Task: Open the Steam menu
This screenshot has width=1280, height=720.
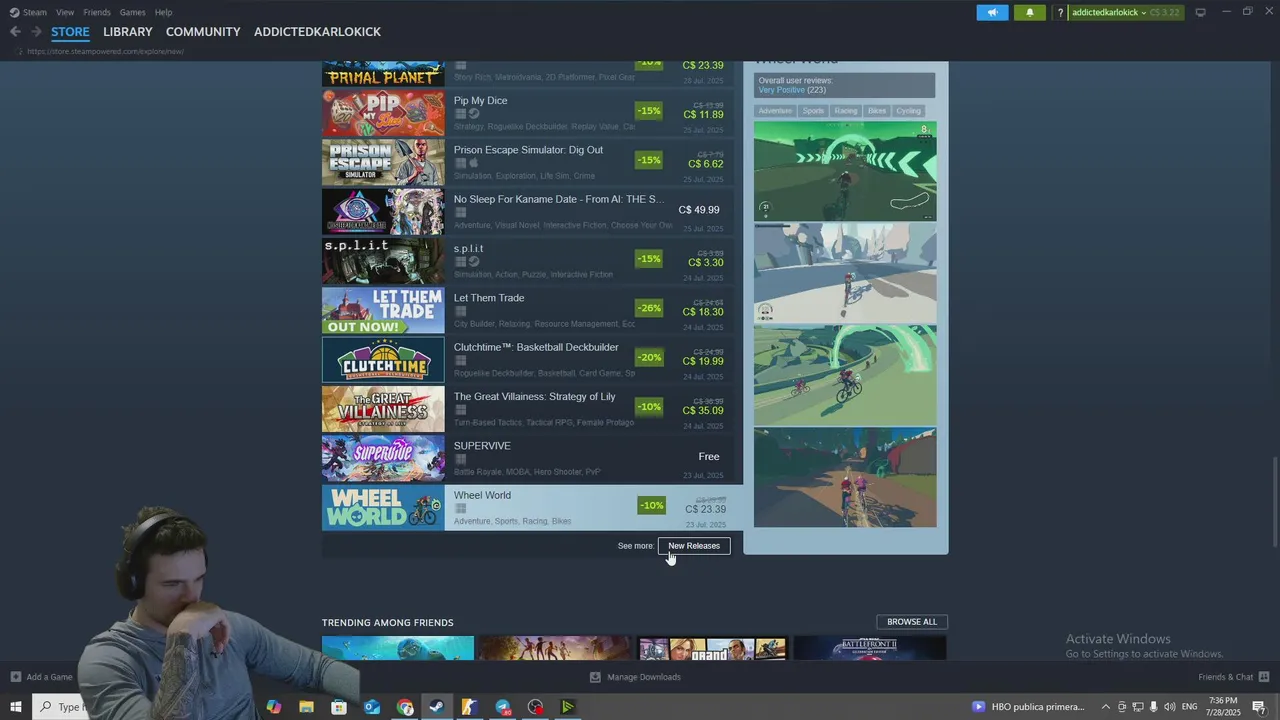Action: [29, 12]
